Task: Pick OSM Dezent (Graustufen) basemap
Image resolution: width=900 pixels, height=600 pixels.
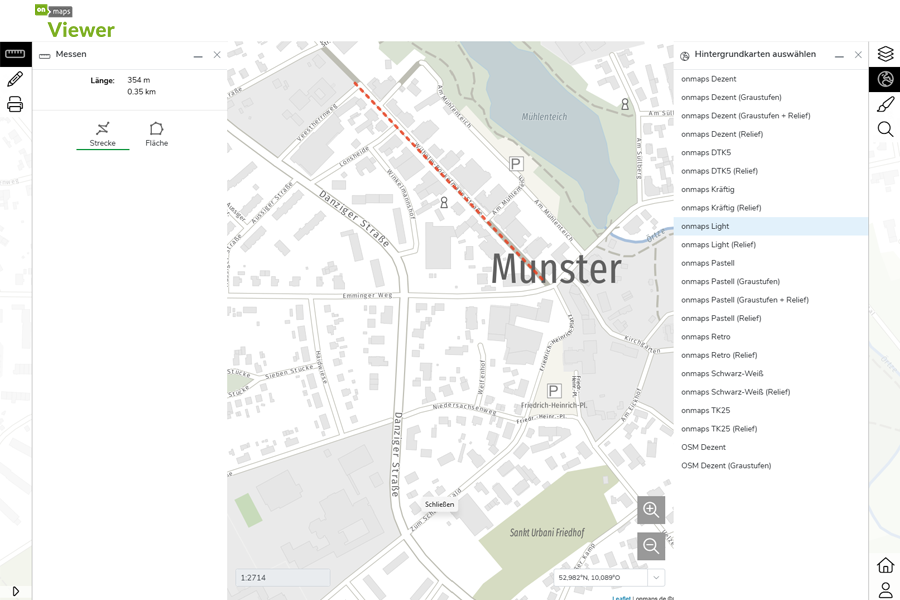Action: pyautogui.click(x=726, y=466)
